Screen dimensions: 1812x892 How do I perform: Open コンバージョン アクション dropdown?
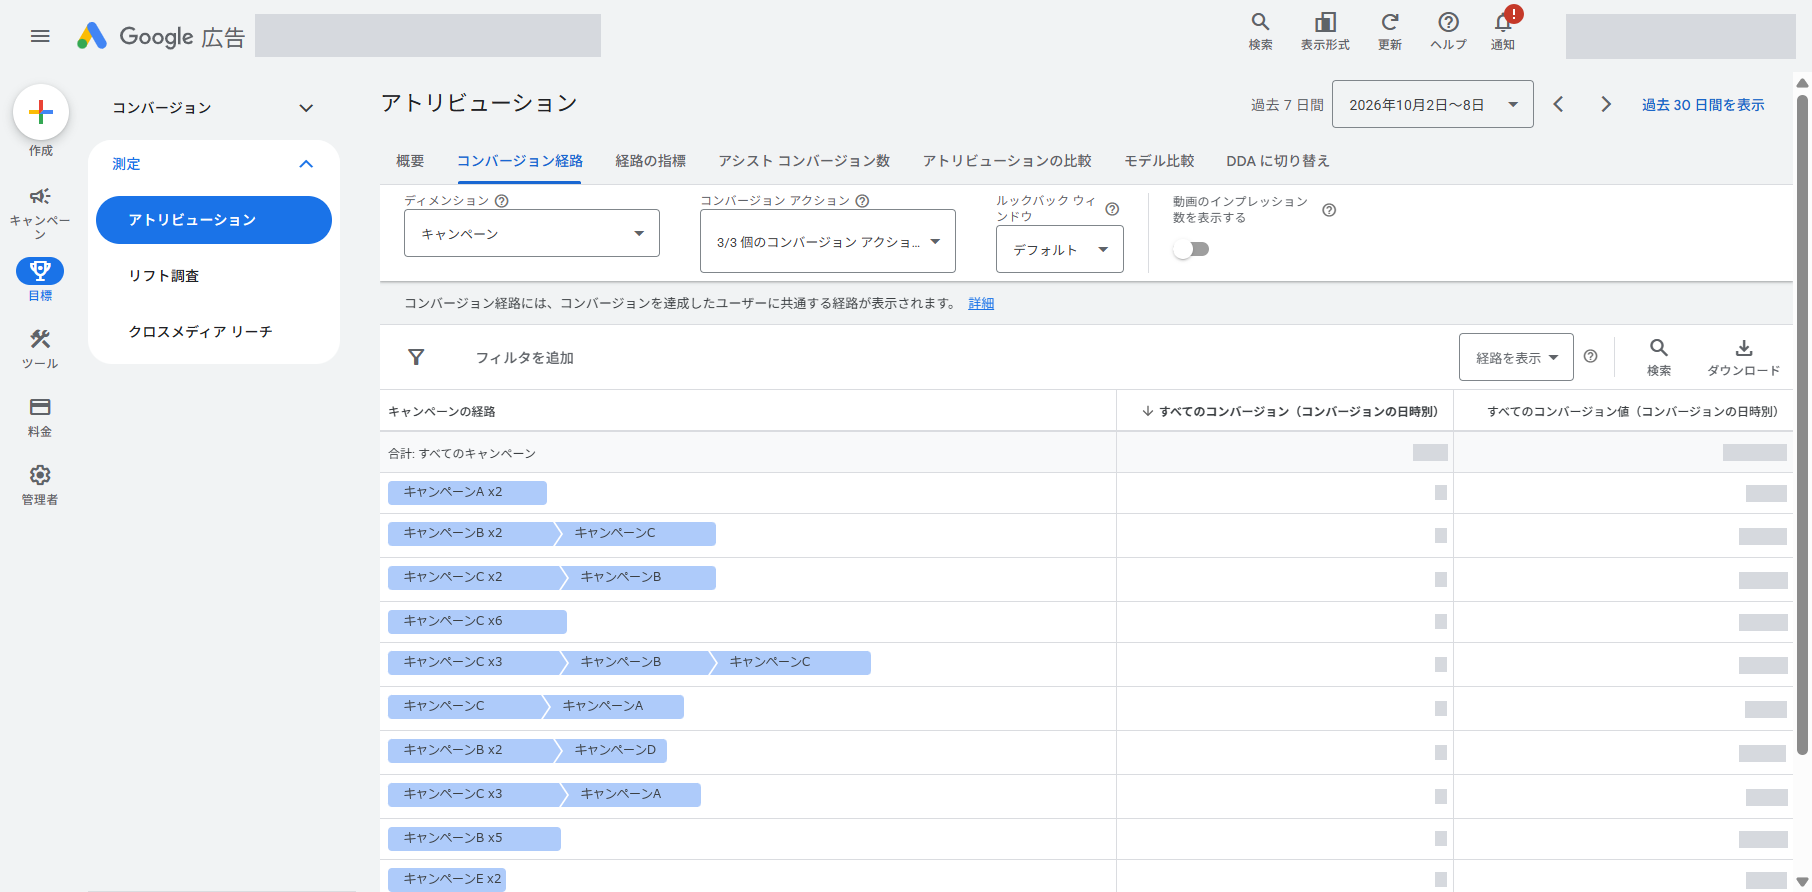click(x=828, y=241)
